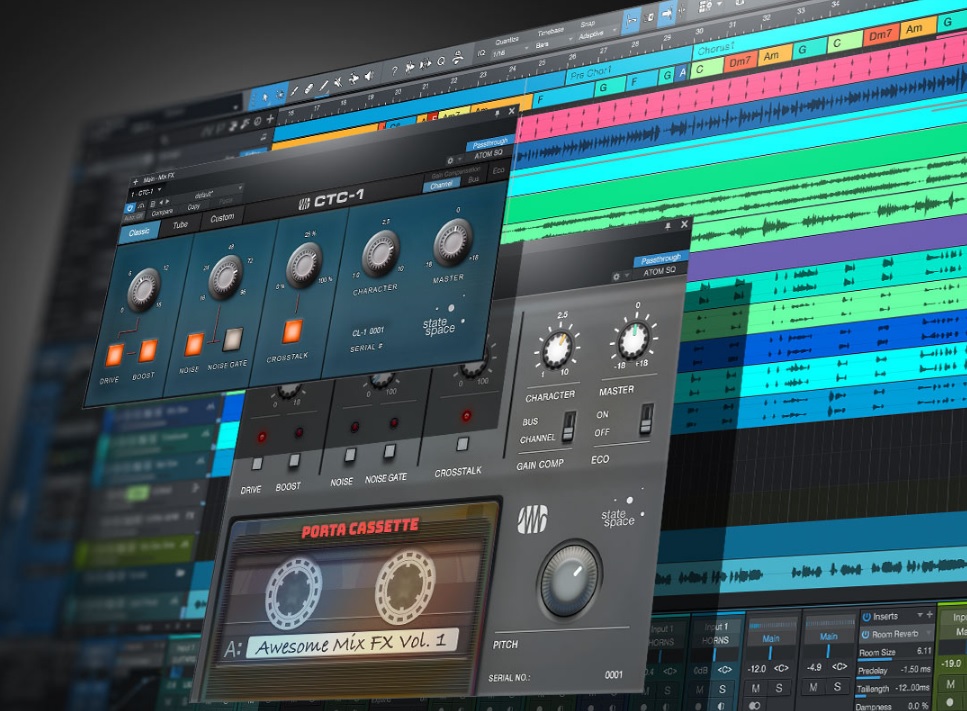The image size is (967, 711).
Task: Toggle the Drive button on Porta Cassette
Action: pos(257,464)
